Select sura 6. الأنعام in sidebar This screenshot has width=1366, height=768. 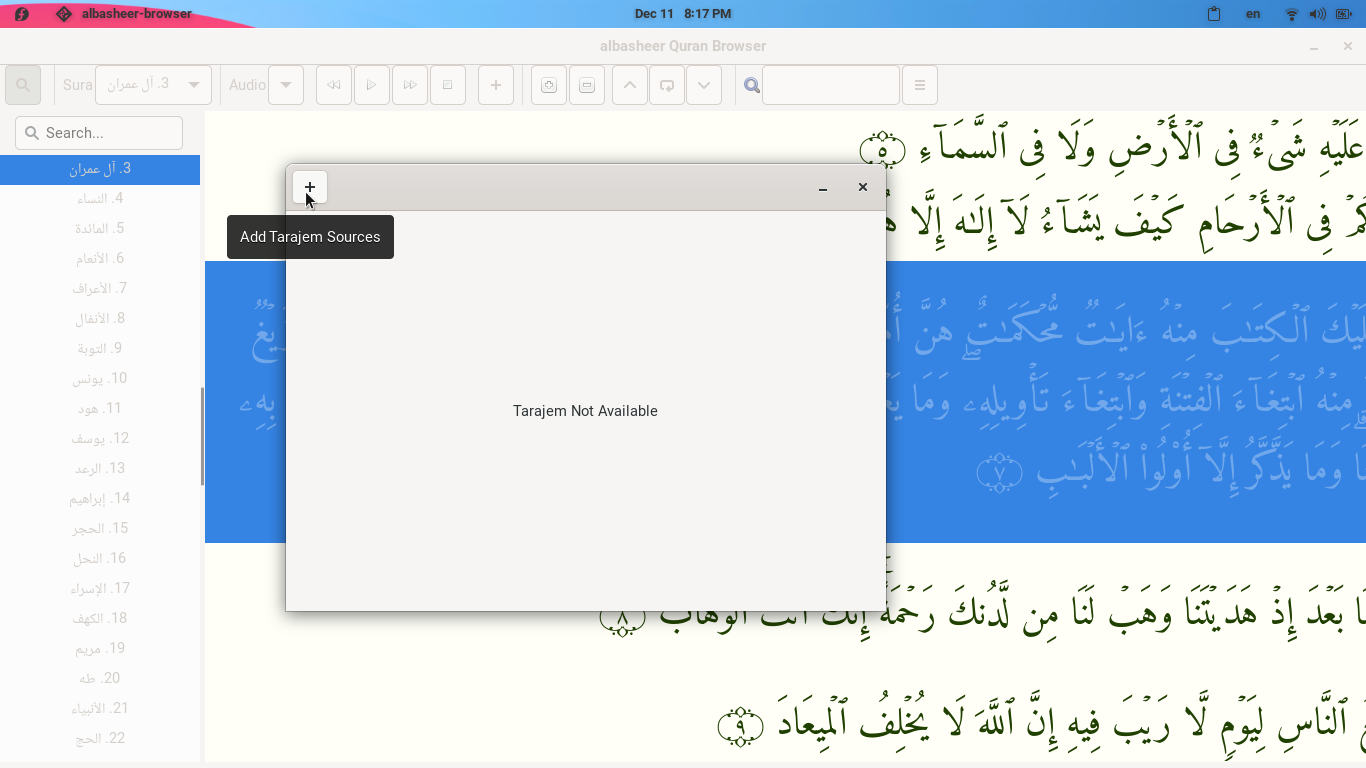100,259
